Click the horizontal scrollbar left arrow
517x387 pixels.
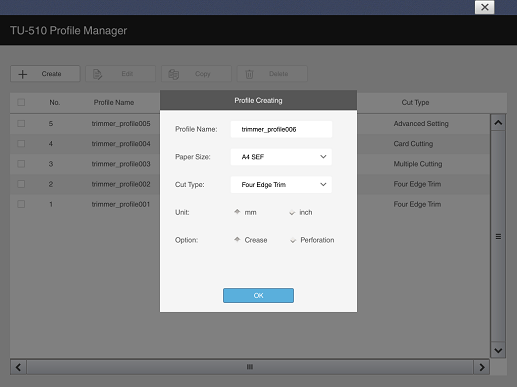18,367
